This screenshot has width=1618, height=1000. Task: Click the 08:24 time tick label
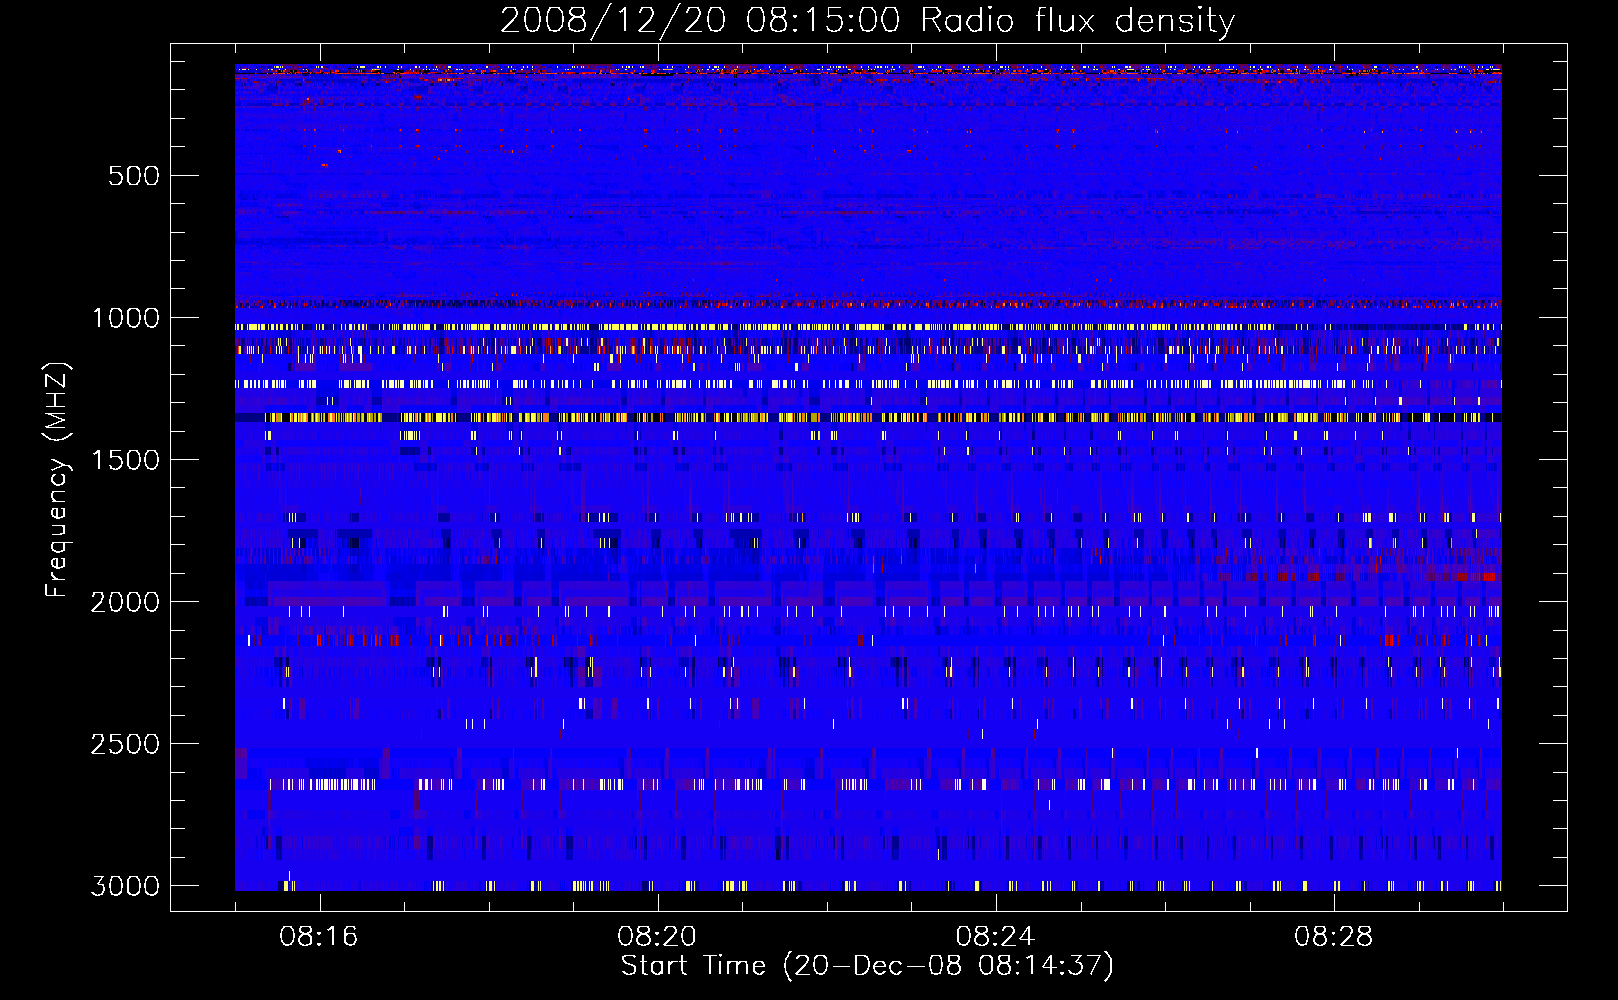click(x=995, y=937)
